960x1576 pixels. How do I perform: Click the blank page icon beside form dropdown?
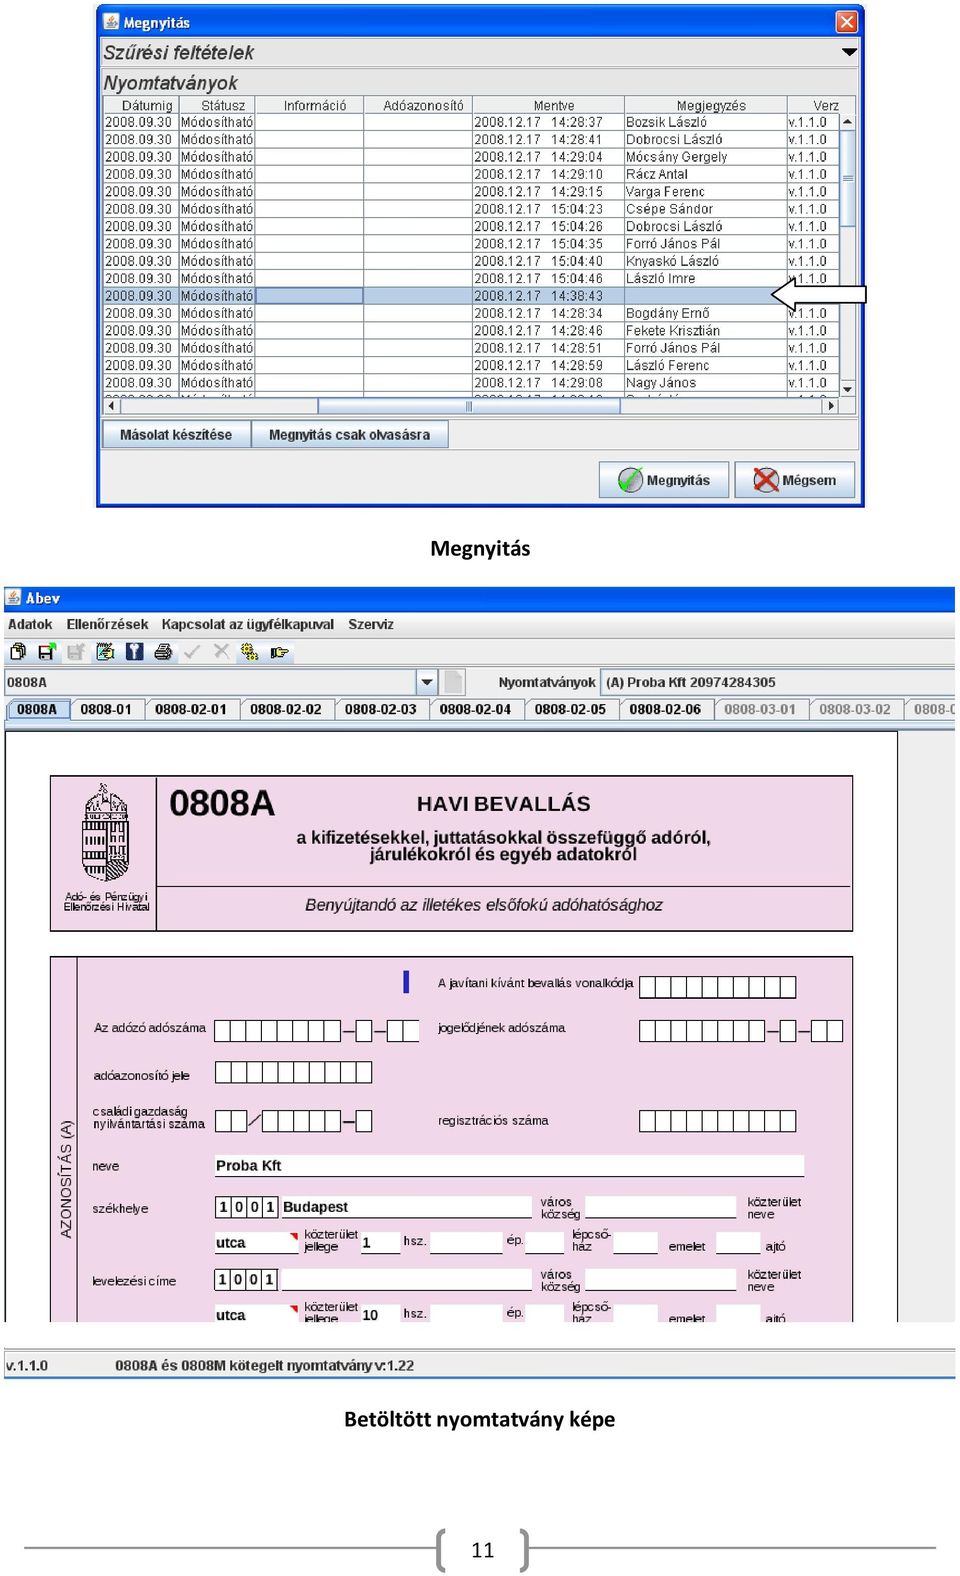coord(453,682)
